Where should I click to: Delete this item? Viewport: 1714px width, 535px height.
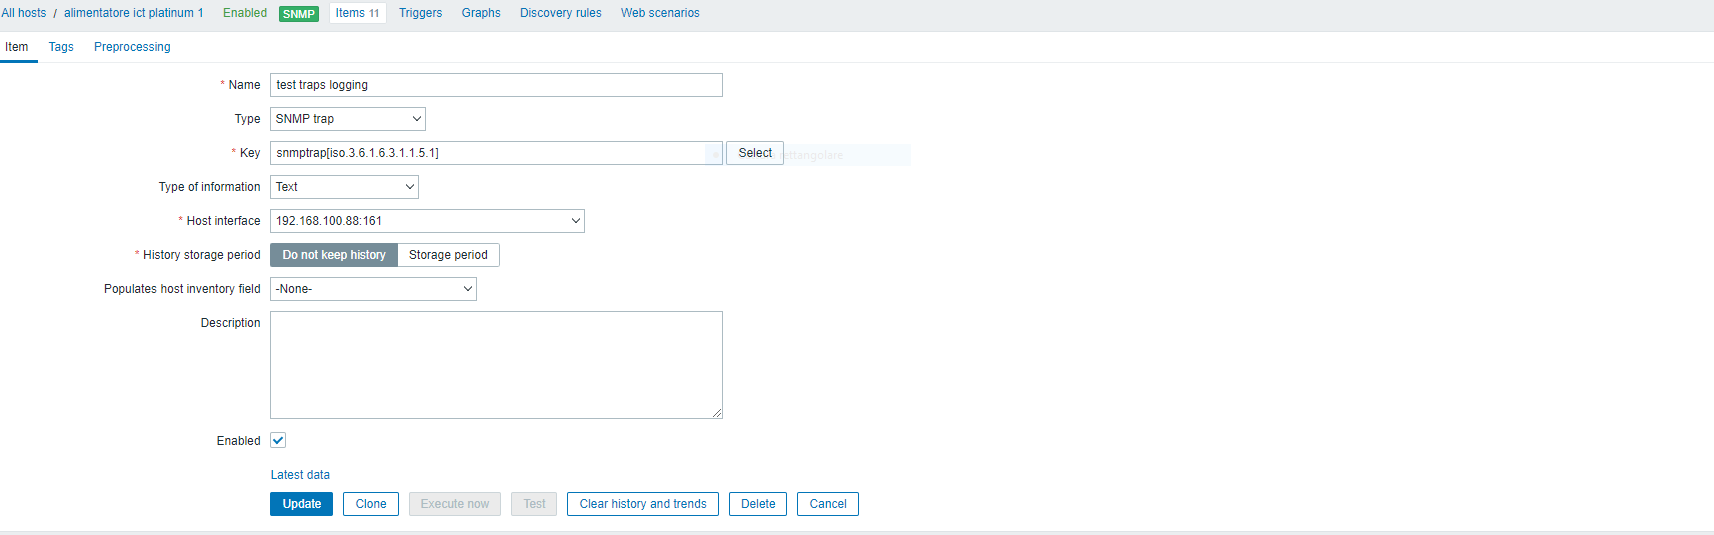758,504
